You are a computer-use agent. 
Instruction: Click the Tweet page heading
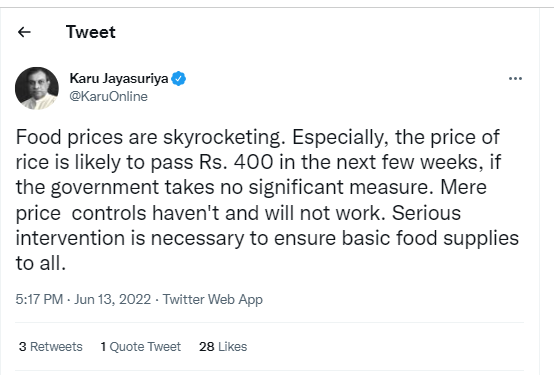pyautogui.click(x=91, y=32)
